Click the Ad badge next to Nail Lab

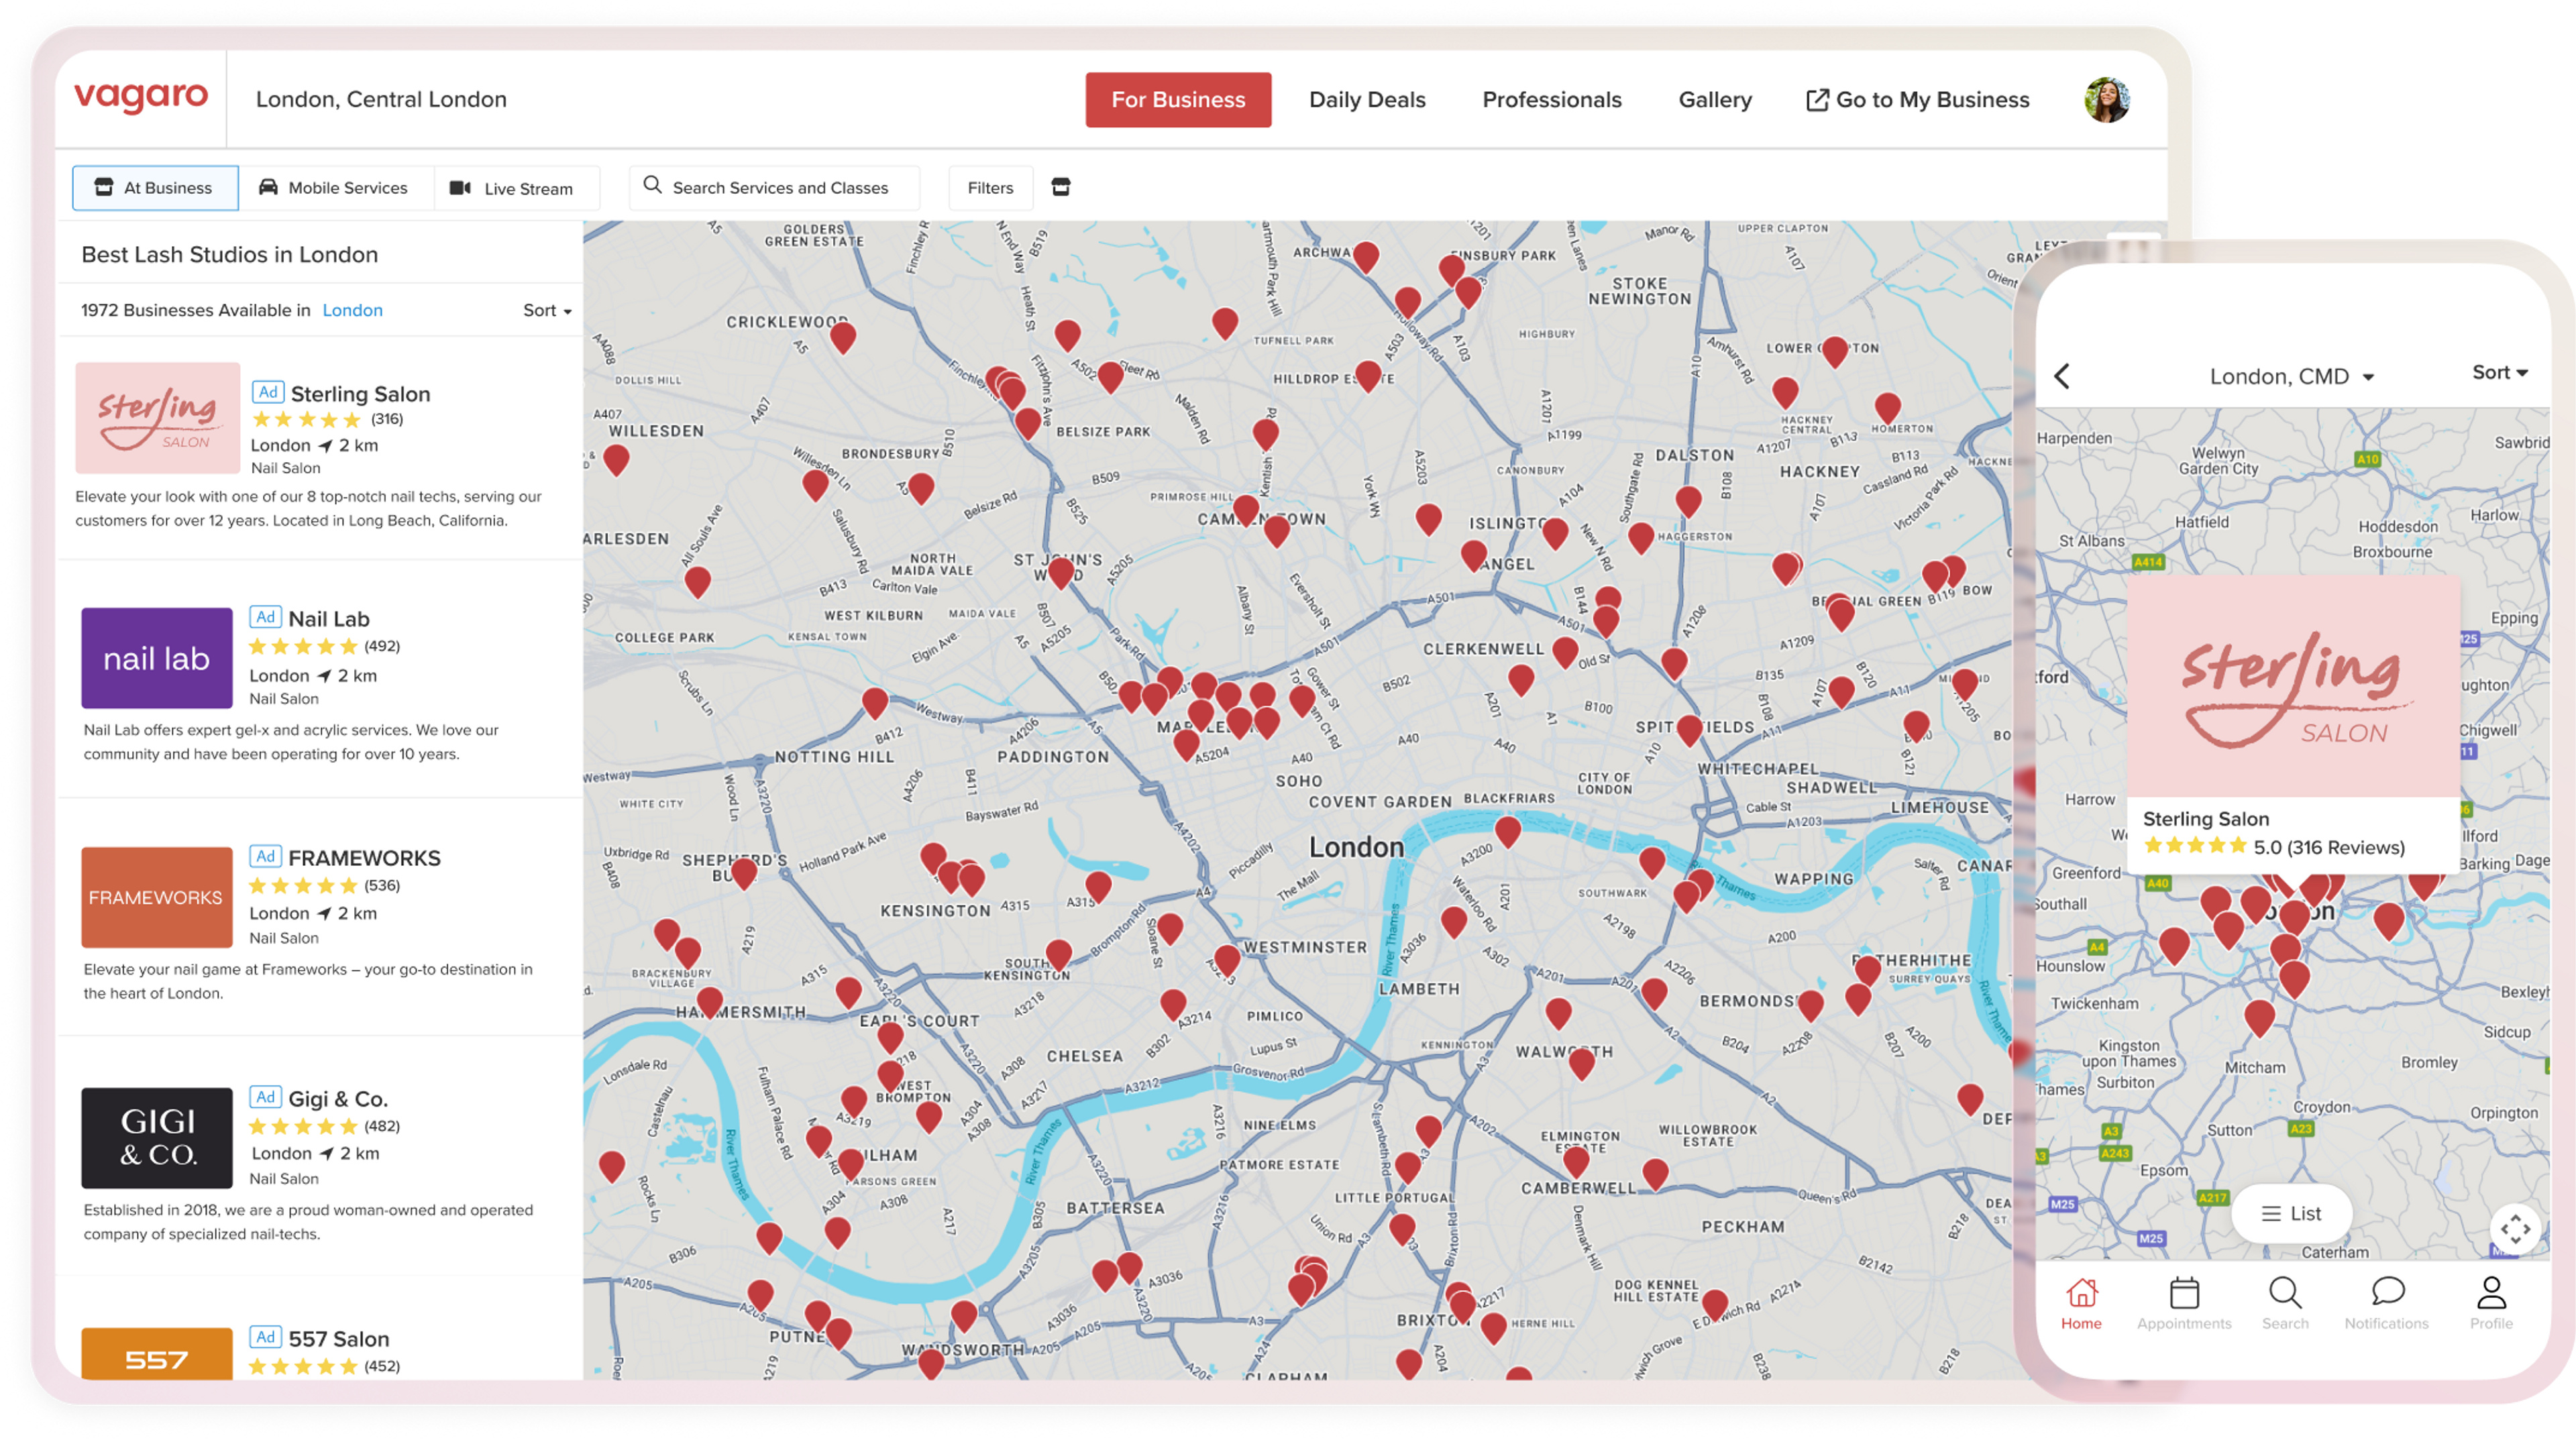pyautogui.click(x=265, y=617)
